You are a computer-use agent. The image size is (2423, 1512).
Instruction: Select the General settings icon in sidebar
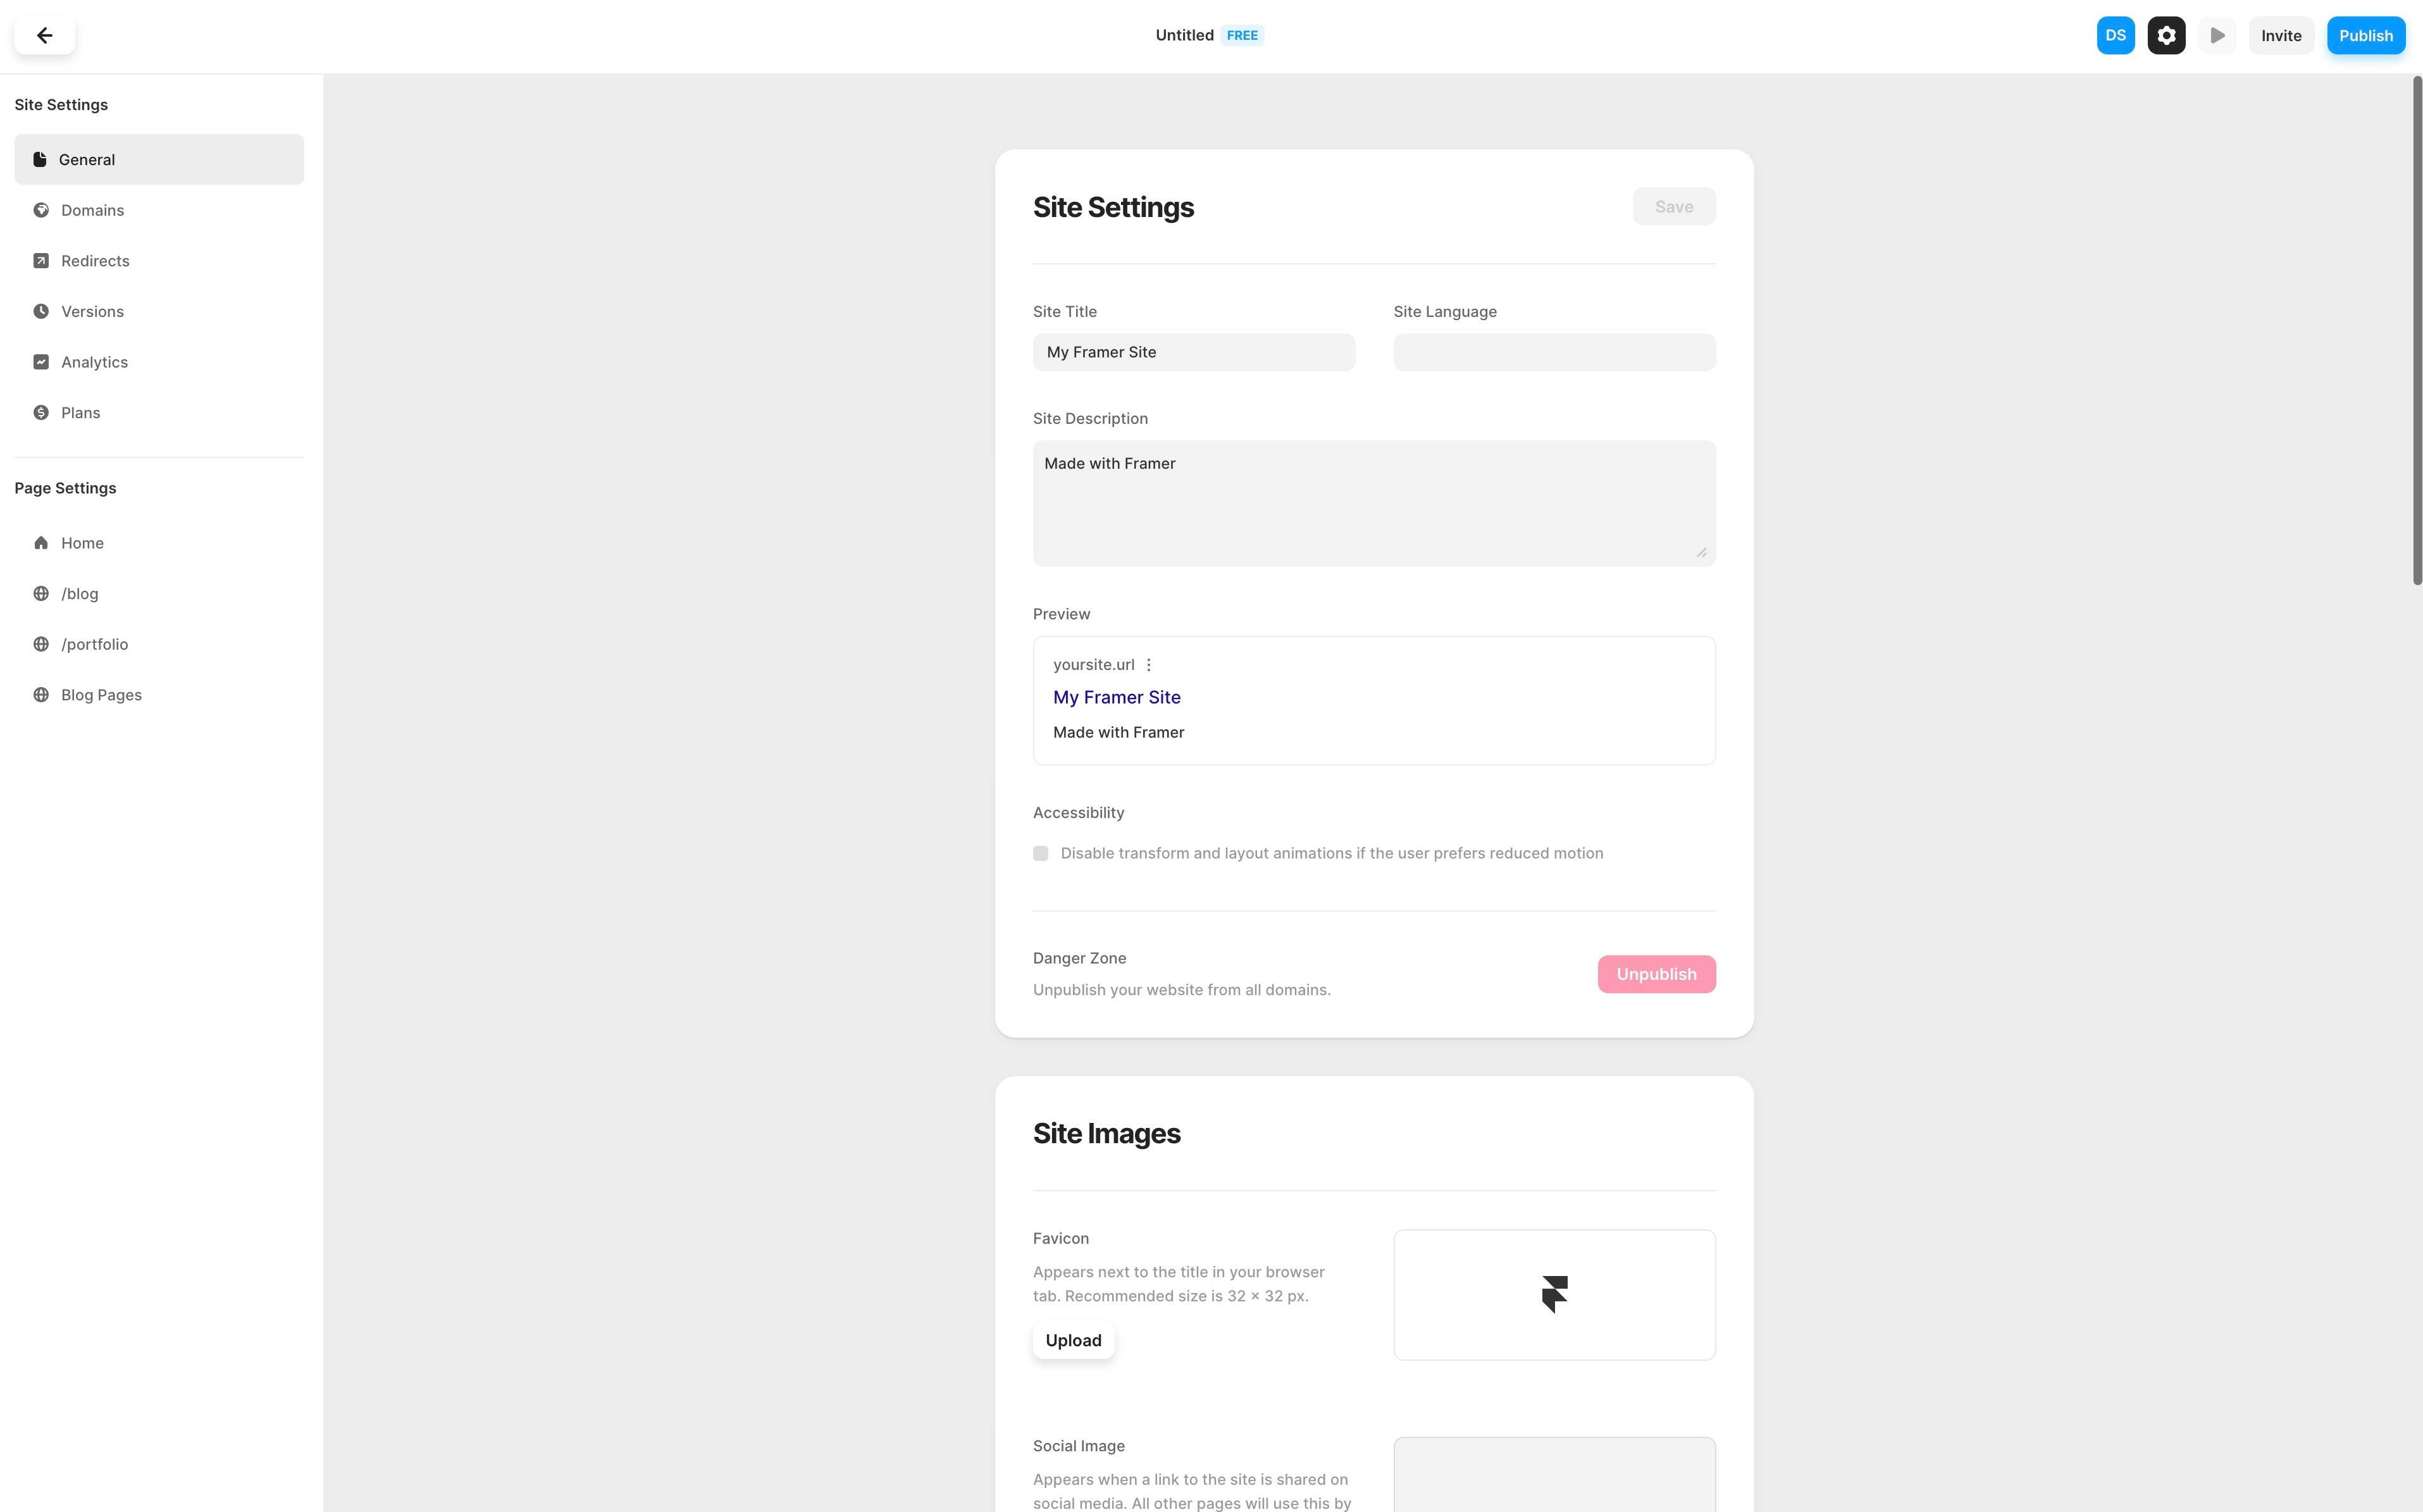coord(41,158)
